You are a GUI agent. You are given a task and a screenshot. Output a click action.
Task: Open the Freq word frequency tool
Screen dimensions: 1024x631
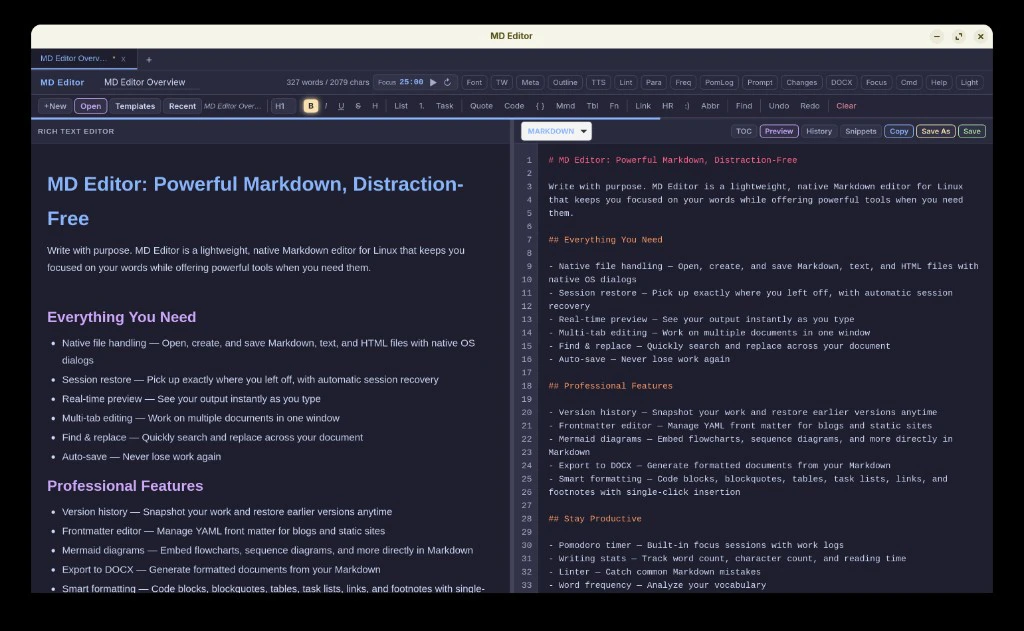(683, 82)
